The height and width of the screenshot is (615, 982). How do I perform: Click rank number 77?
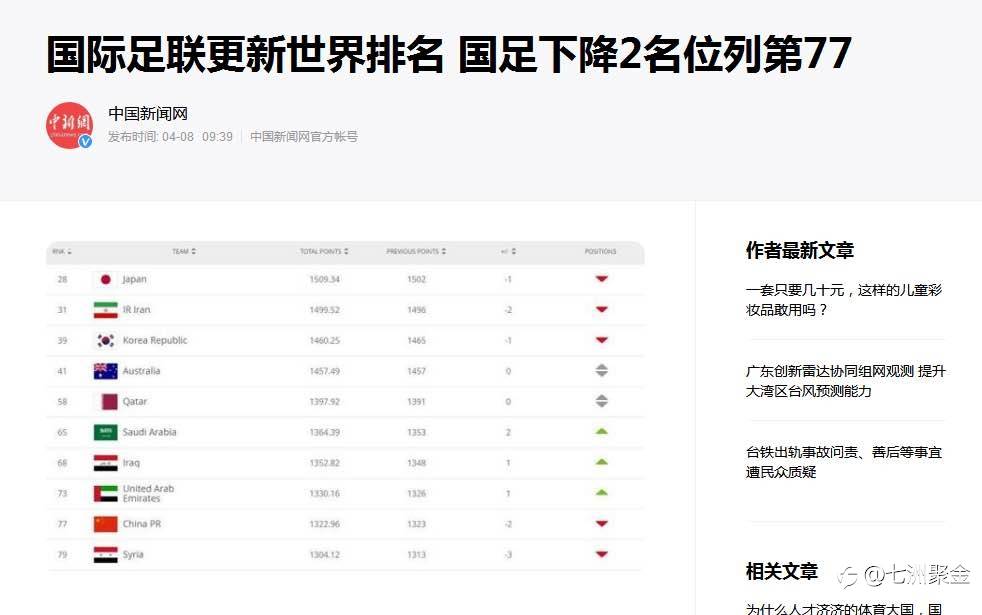[x=62, y=524]
